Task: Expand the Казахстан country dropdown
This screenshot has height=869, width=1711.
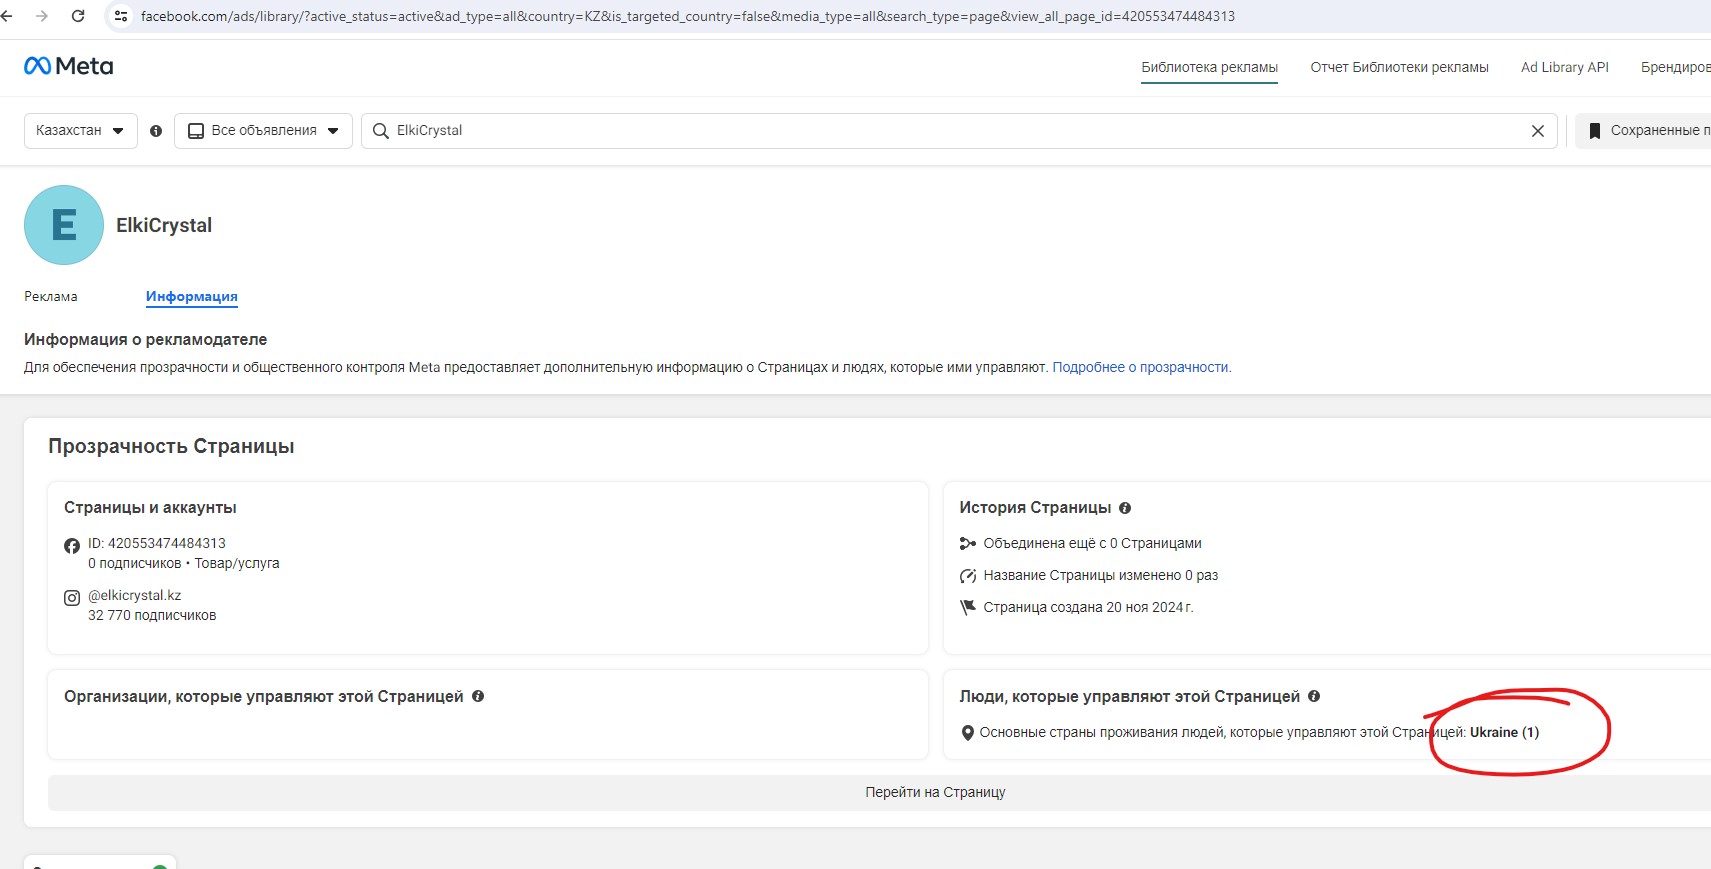Action: point(80,131)
